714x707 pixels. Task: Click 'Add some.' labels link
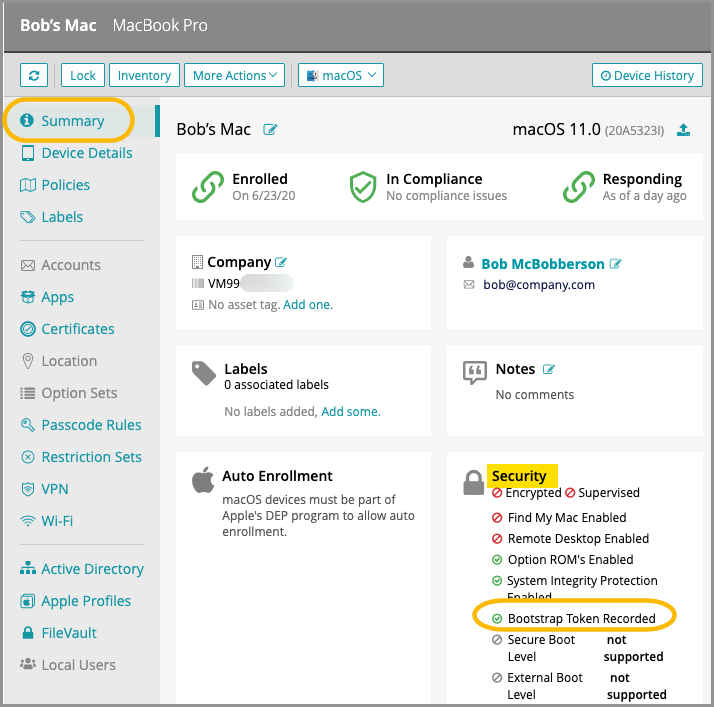[x=351, y=411]
